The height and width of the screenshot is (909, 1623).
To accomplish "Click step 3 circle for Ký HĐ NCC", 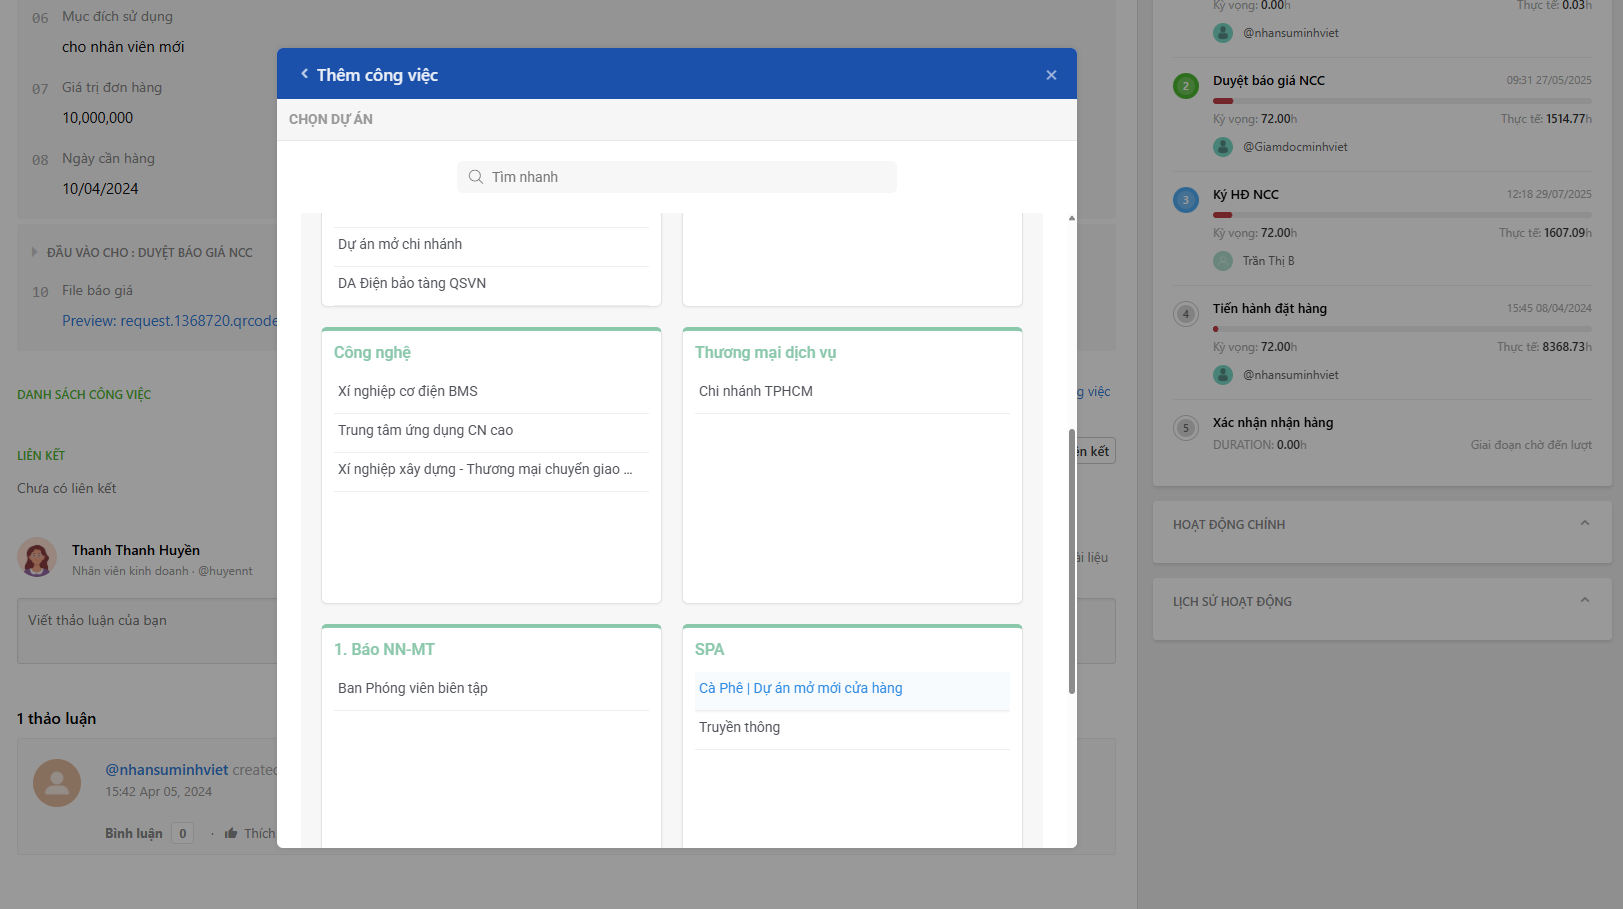I will point(1186,200).
